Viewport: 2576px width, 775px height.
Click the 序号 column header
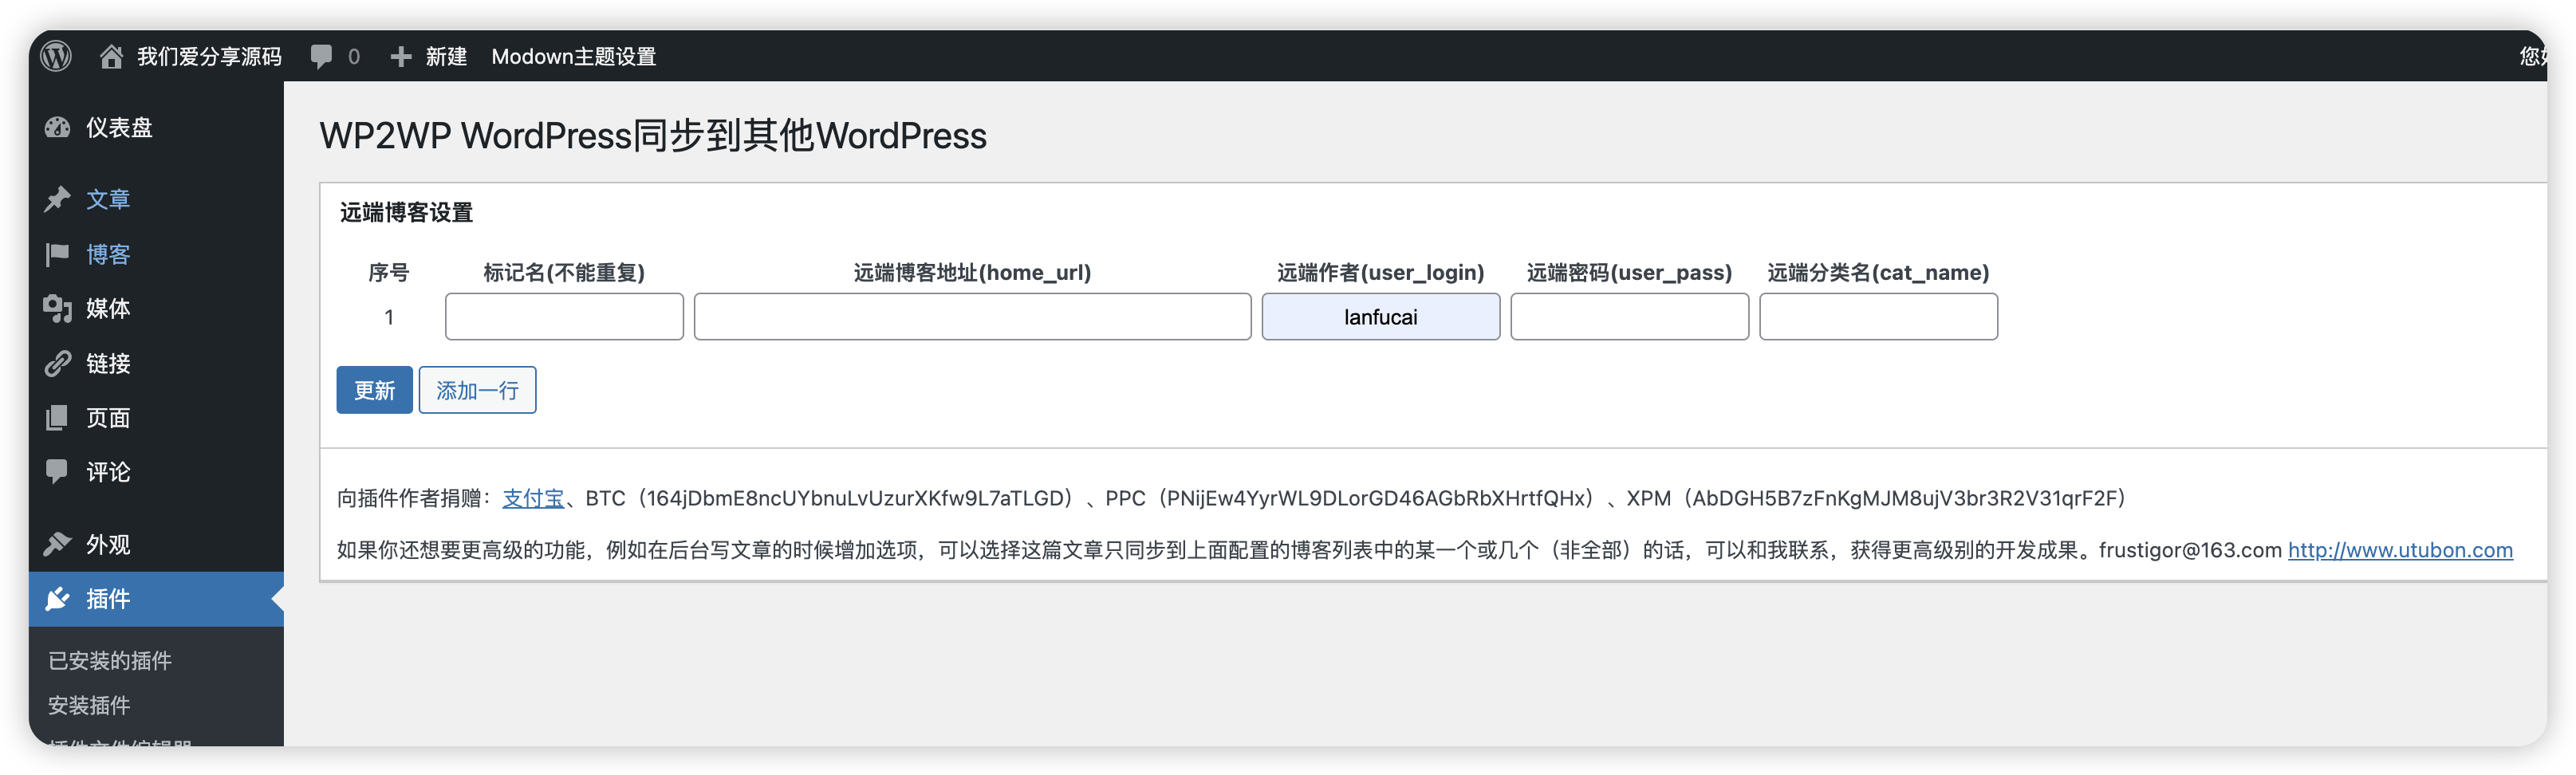(389, 273)
